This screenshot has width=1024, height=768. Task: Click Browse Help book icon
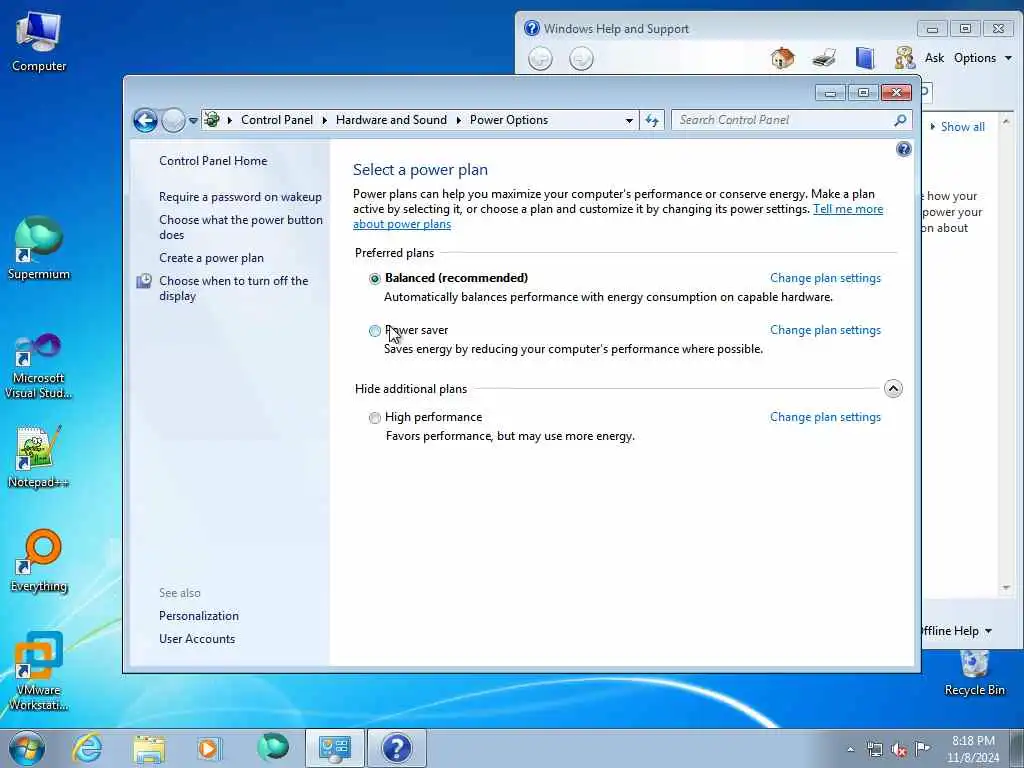(x=865, y=58)
